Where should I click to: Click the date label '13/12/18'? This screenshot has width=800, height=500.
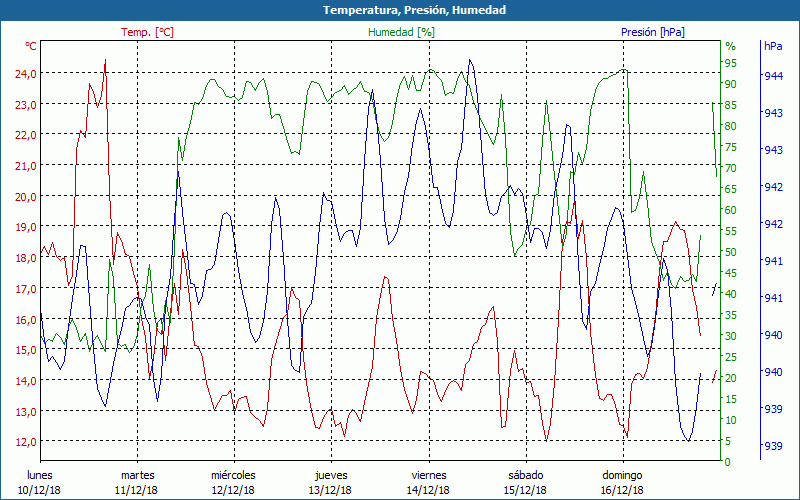click(x=330, y=490)
